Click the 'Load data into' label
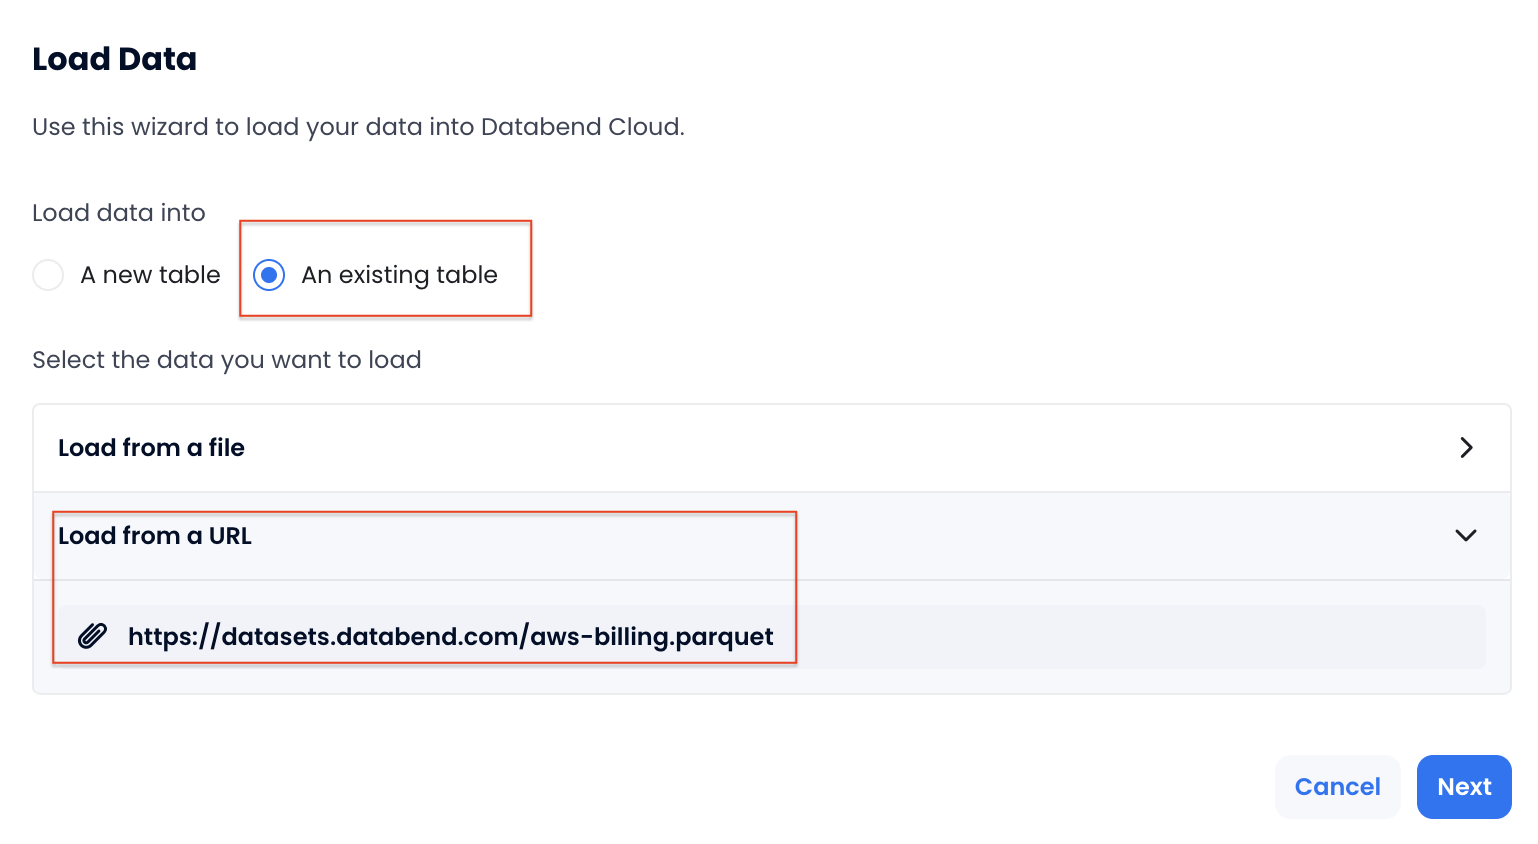This screenshot has height=844, width=1538. (x=119, y=213)
